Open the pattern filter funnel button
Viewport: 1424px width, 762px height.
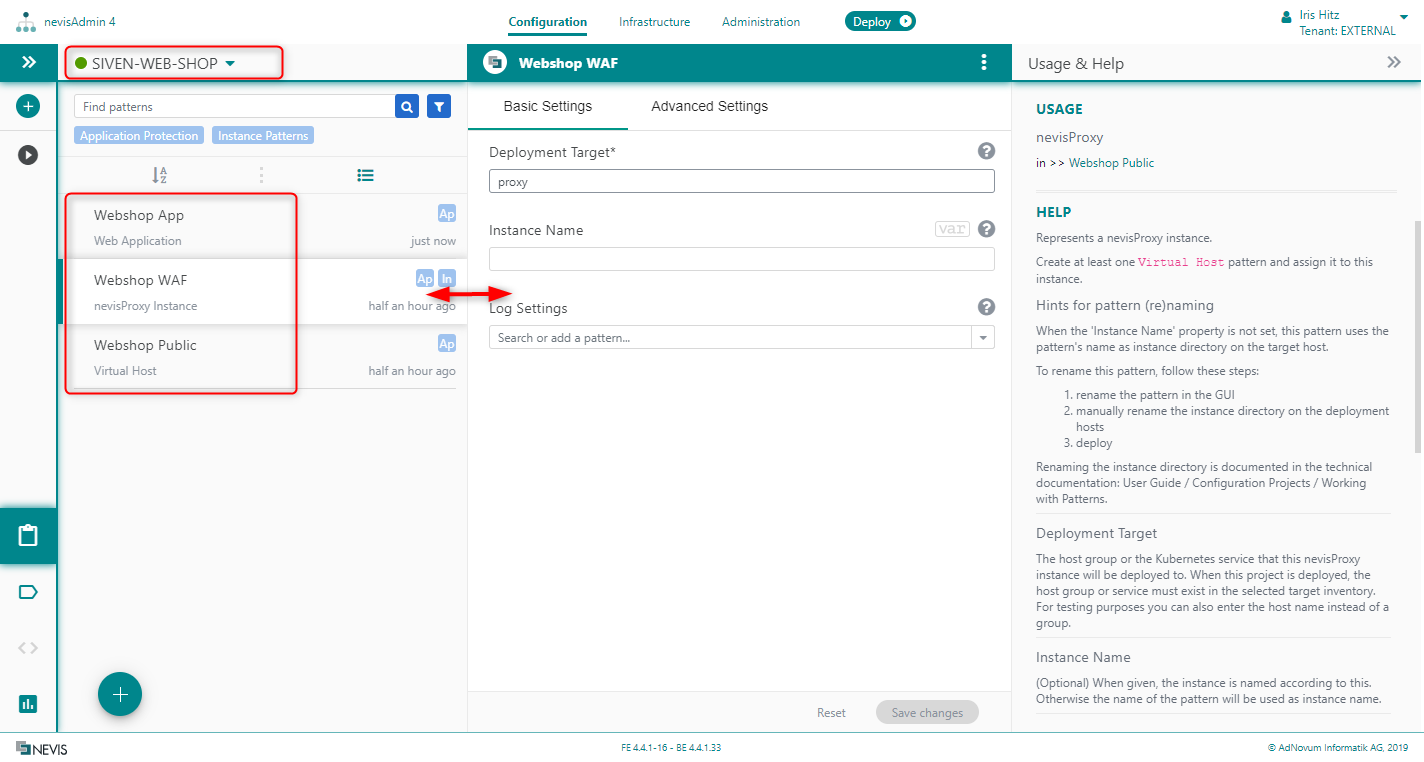point(439,107)
